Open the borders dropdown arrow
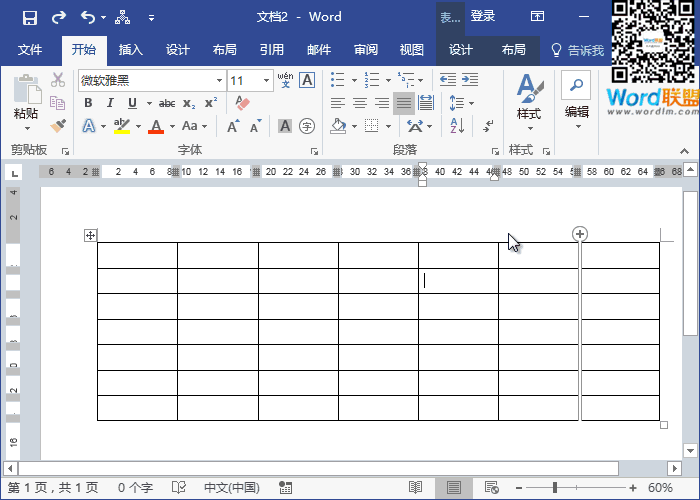The image size is (700, 500). coord(388,126)
